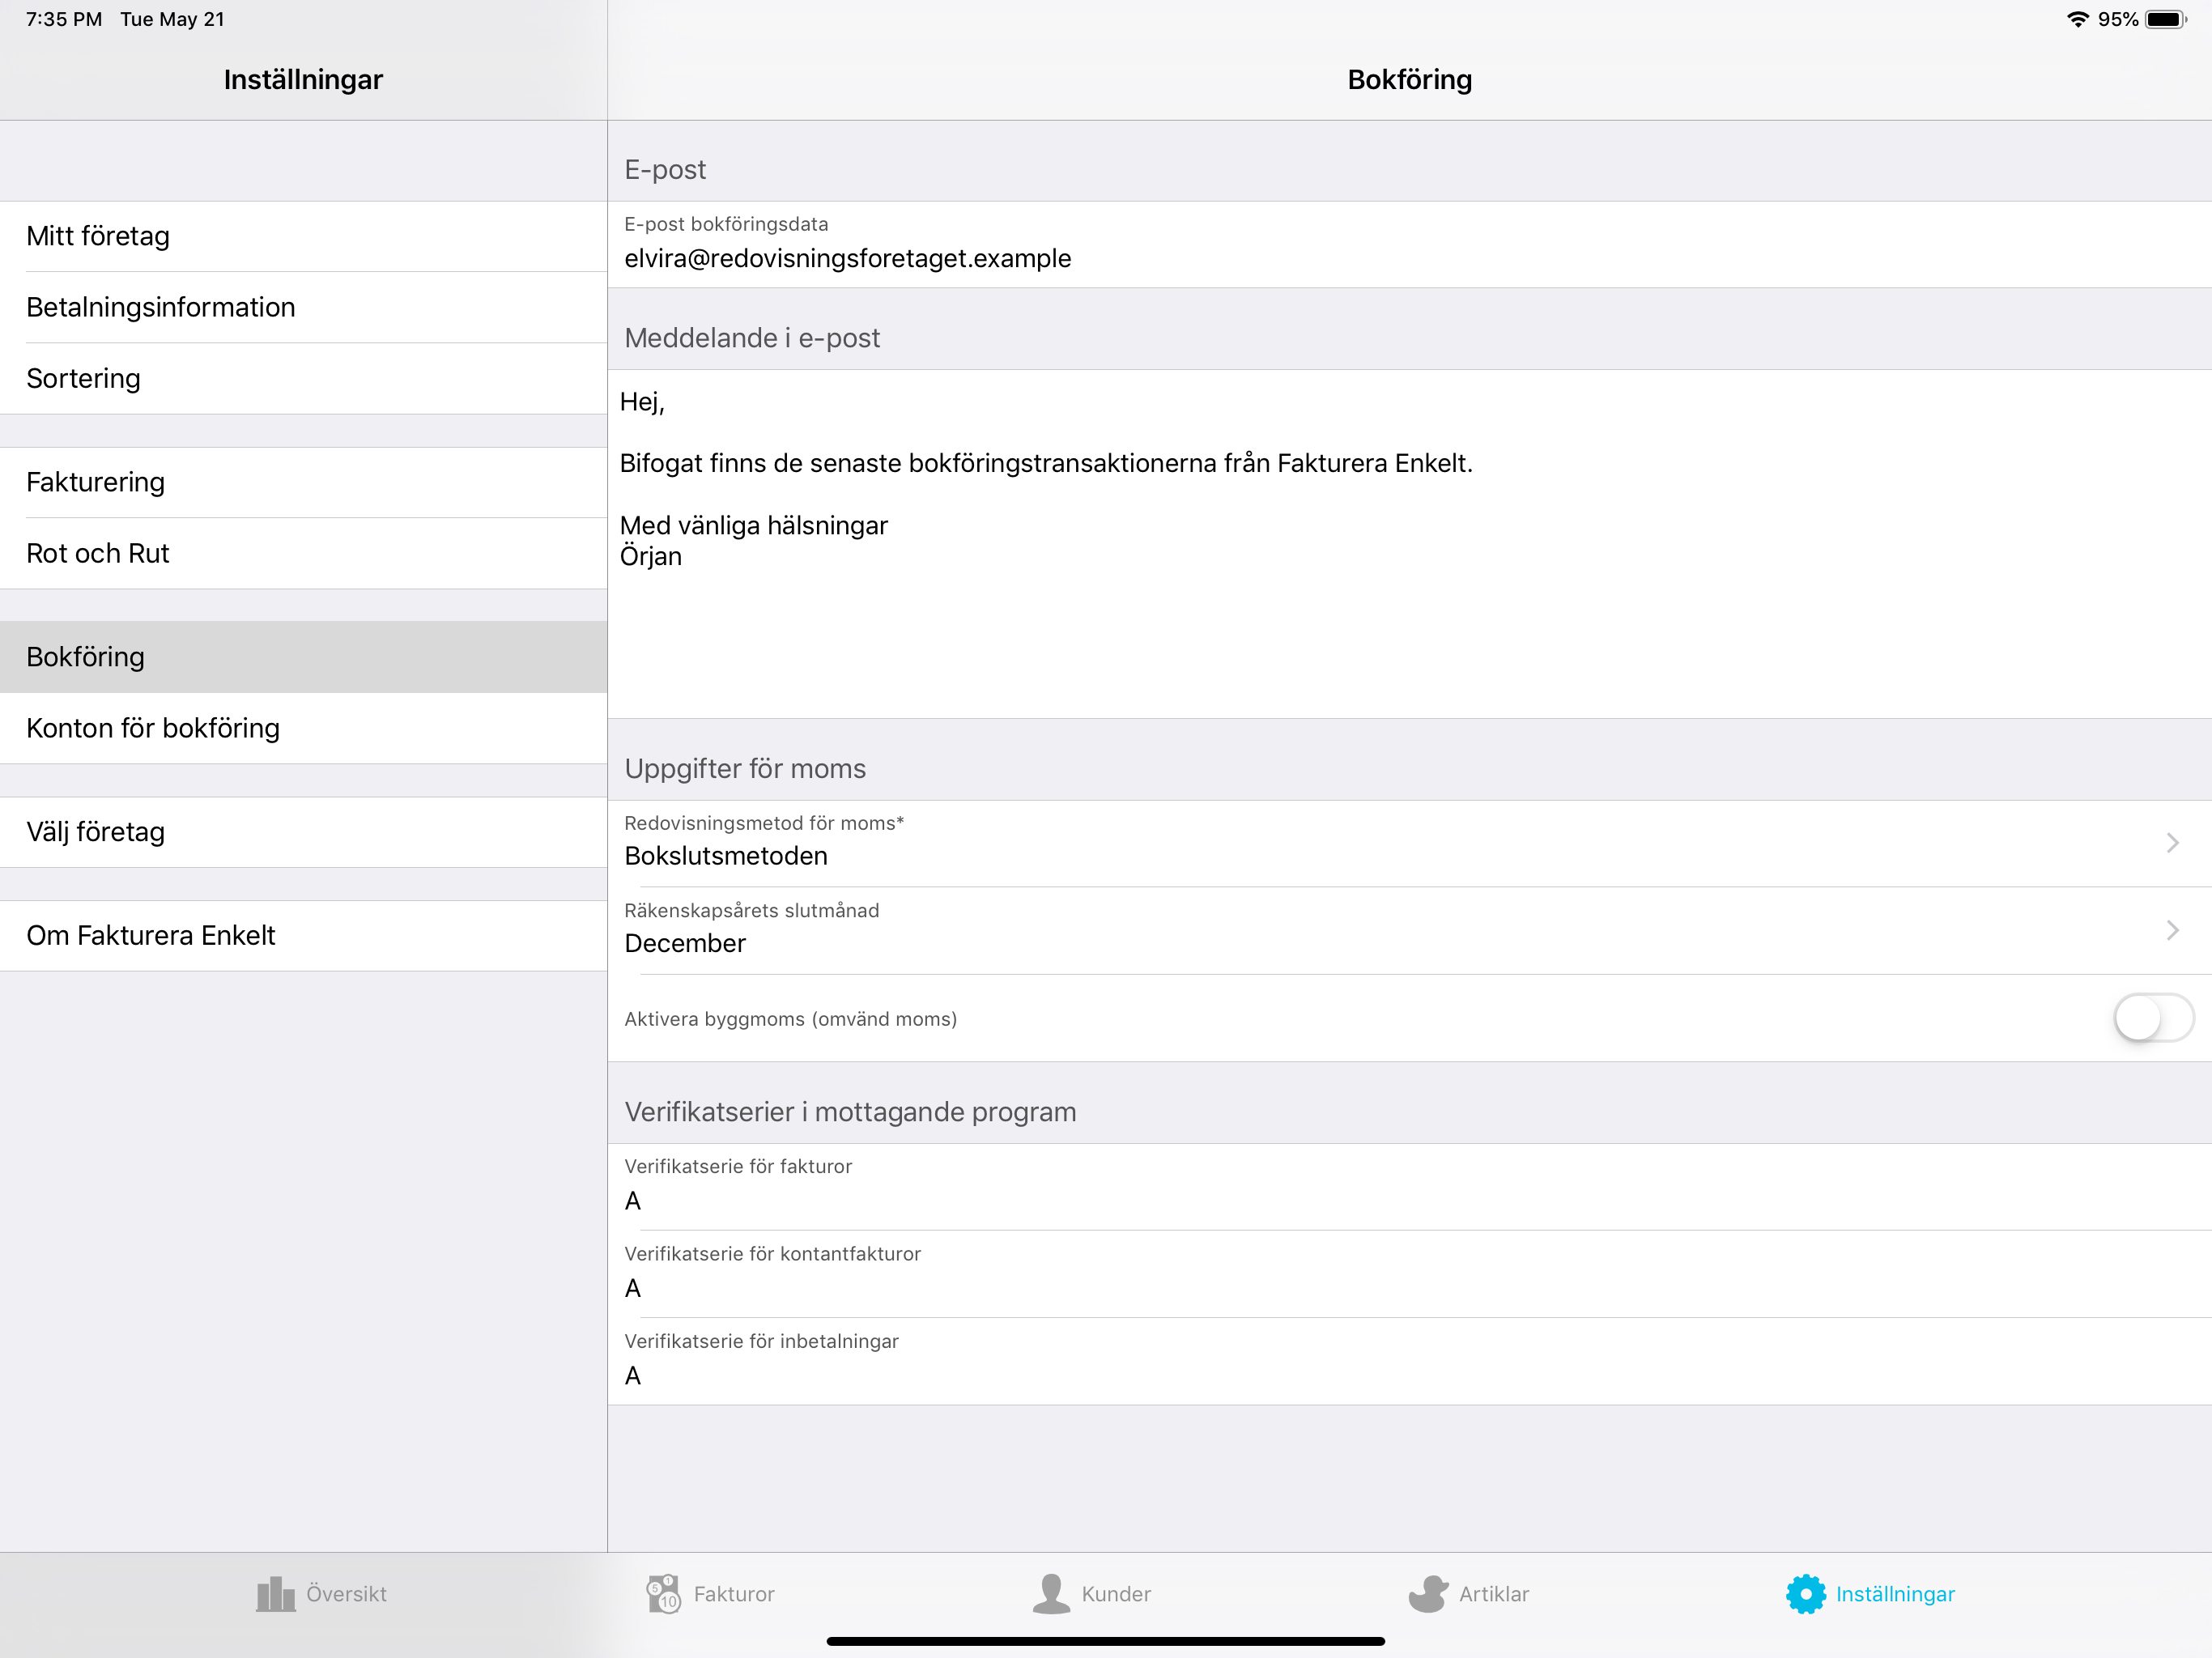Open Betalningsinformation settings
The image size is (2212, 1658).
(x=304, y=307)
